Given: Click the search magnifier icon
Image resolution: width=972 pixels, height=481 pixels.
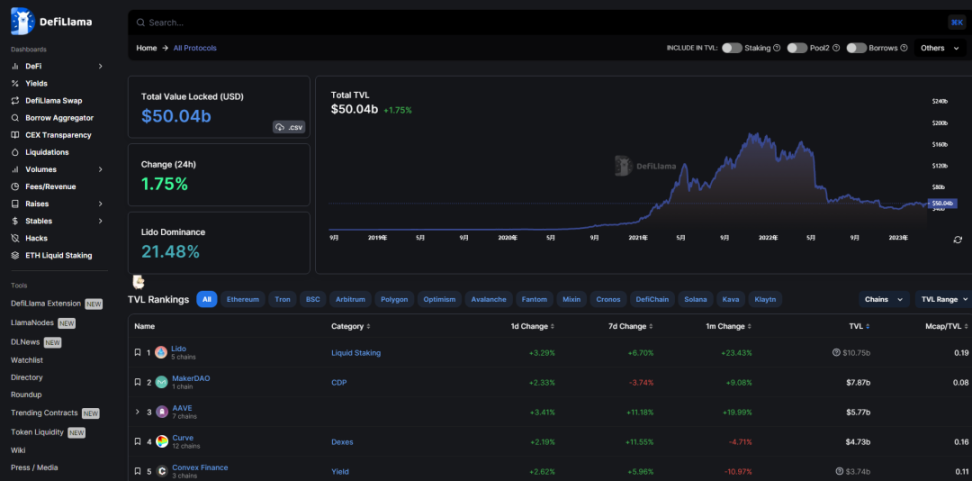Looking at the screenshot, I should 141,23.
